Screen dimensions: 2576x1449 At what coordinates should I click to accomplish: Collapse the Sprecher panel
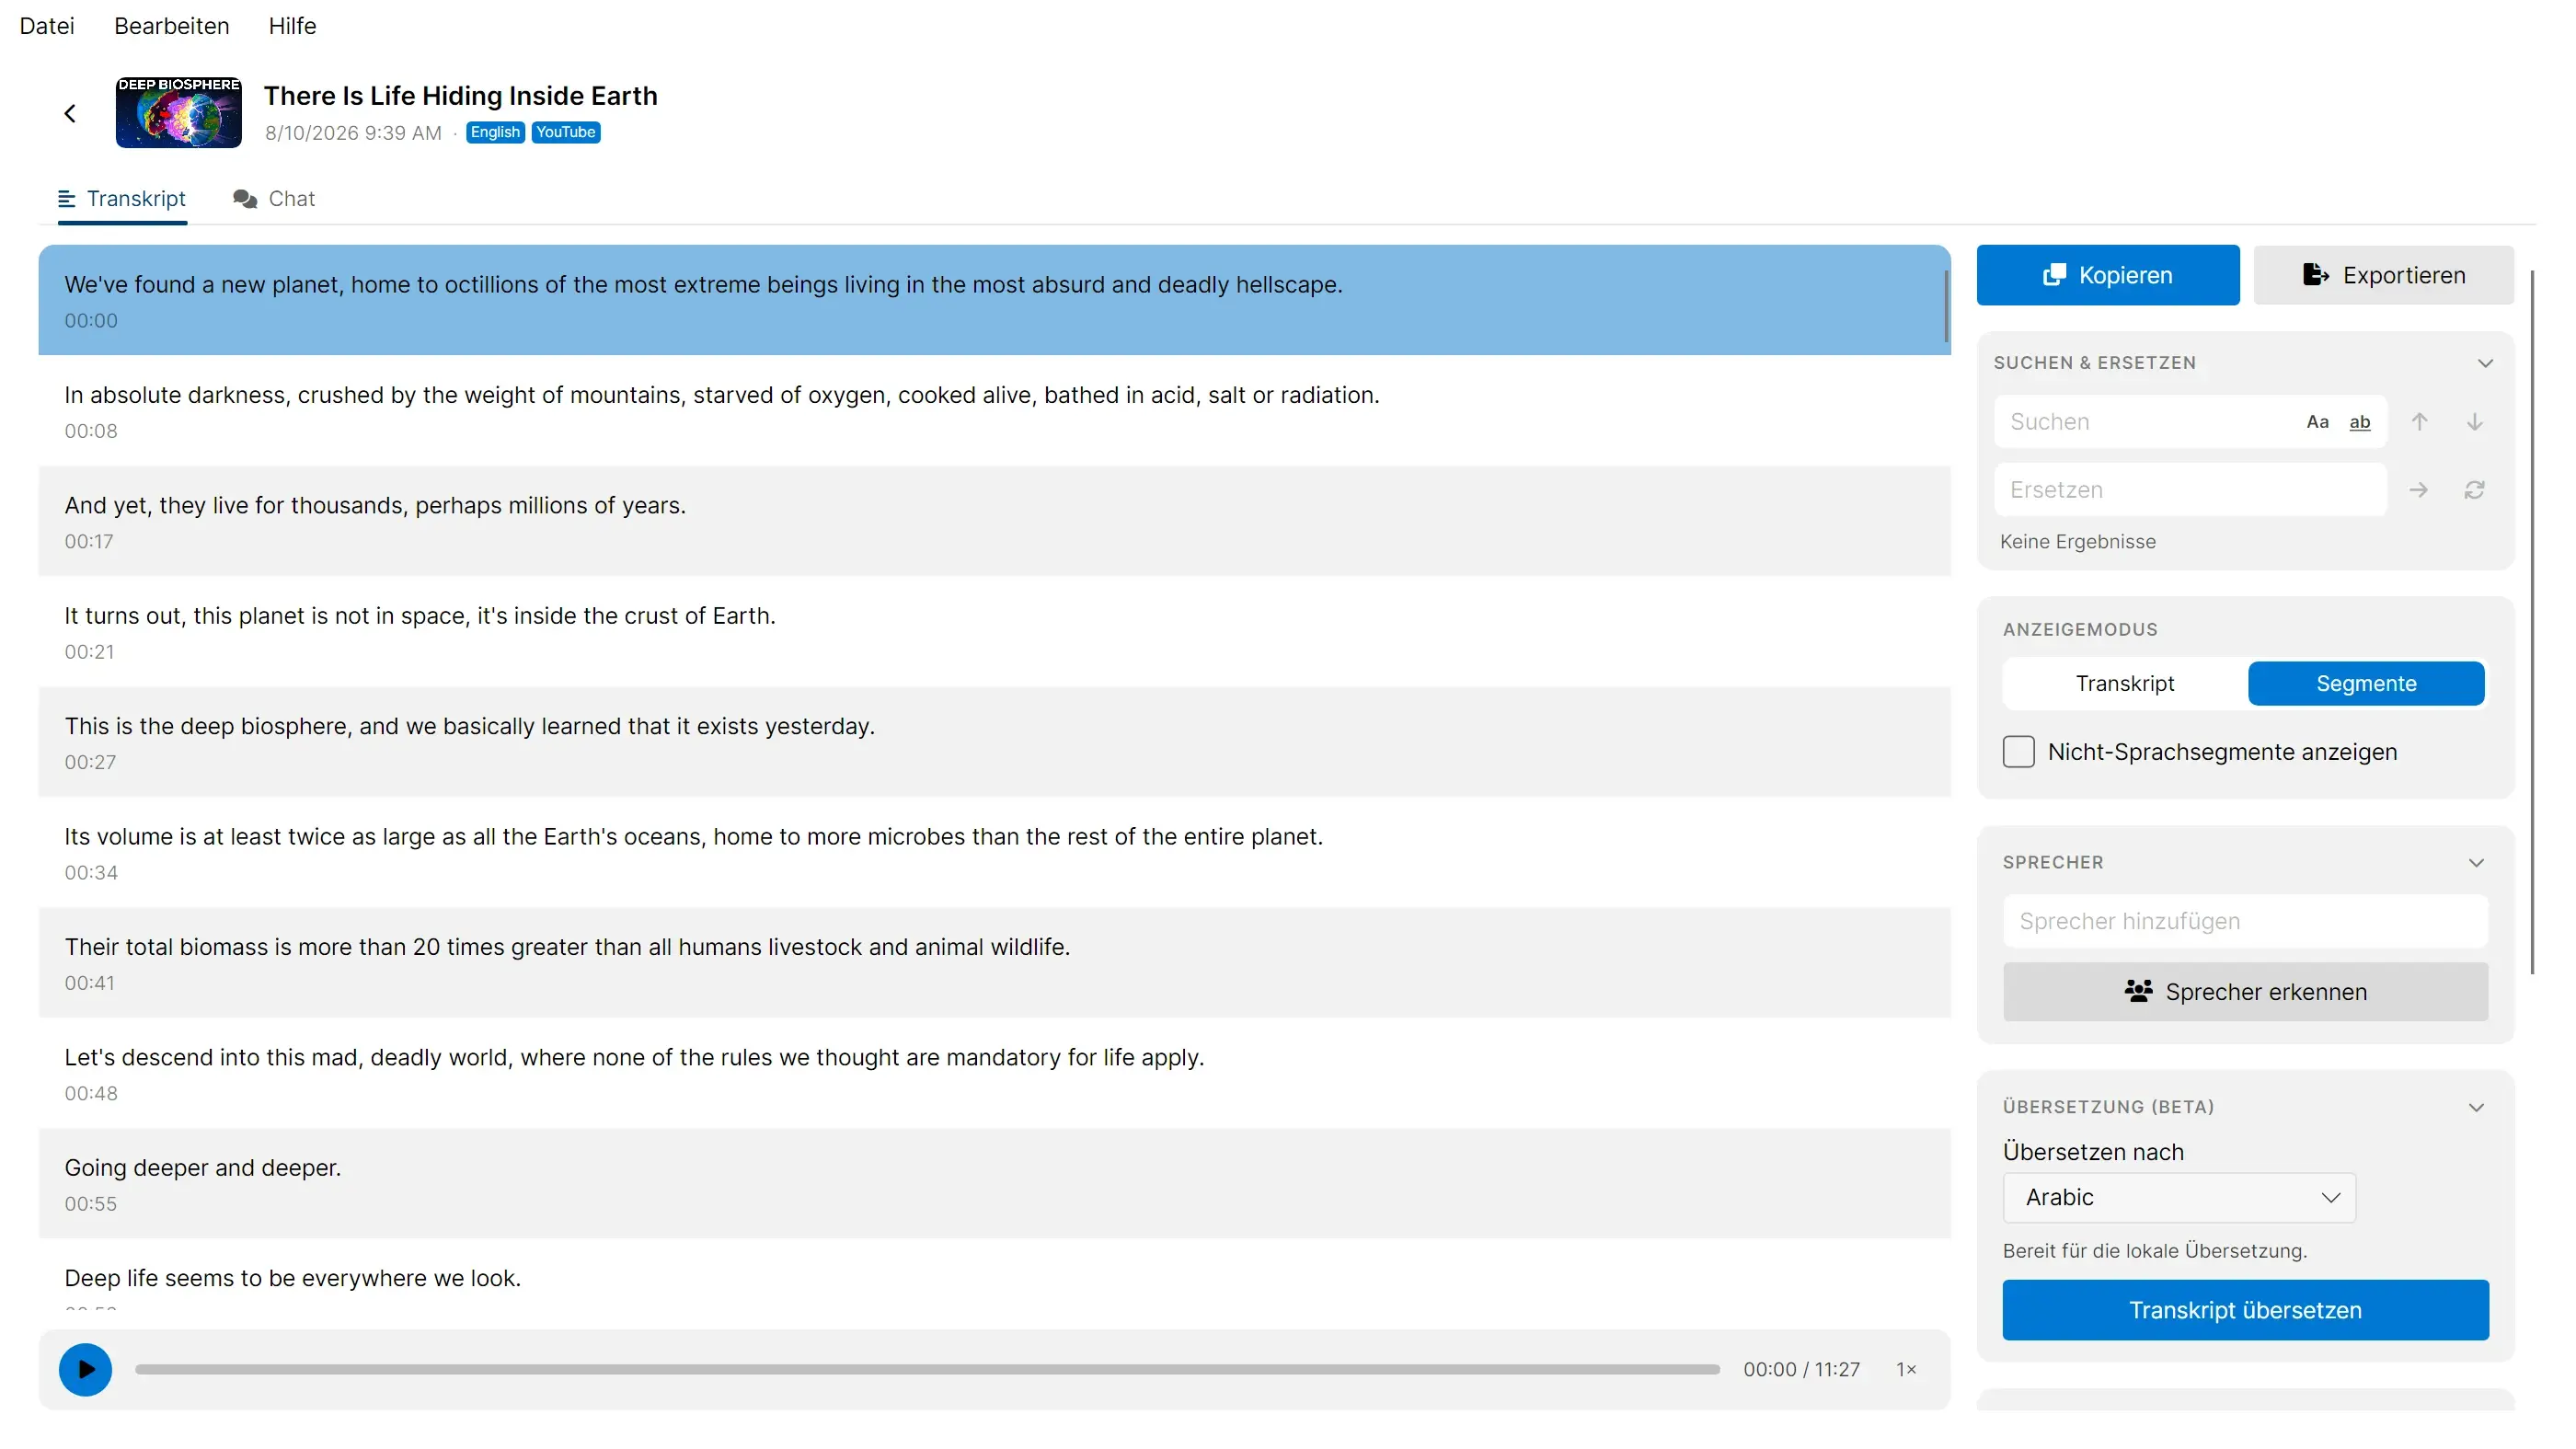[2476, 863]
